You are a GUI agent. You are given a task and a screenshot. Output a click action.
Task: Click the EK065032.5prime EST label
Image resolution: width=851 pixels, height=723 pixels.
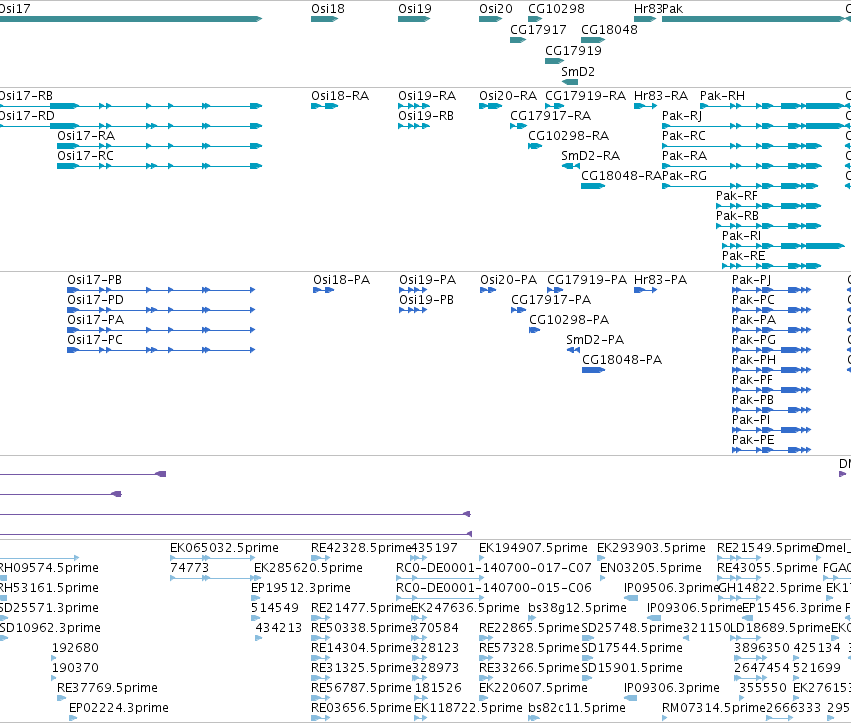[x=224, y=548]
